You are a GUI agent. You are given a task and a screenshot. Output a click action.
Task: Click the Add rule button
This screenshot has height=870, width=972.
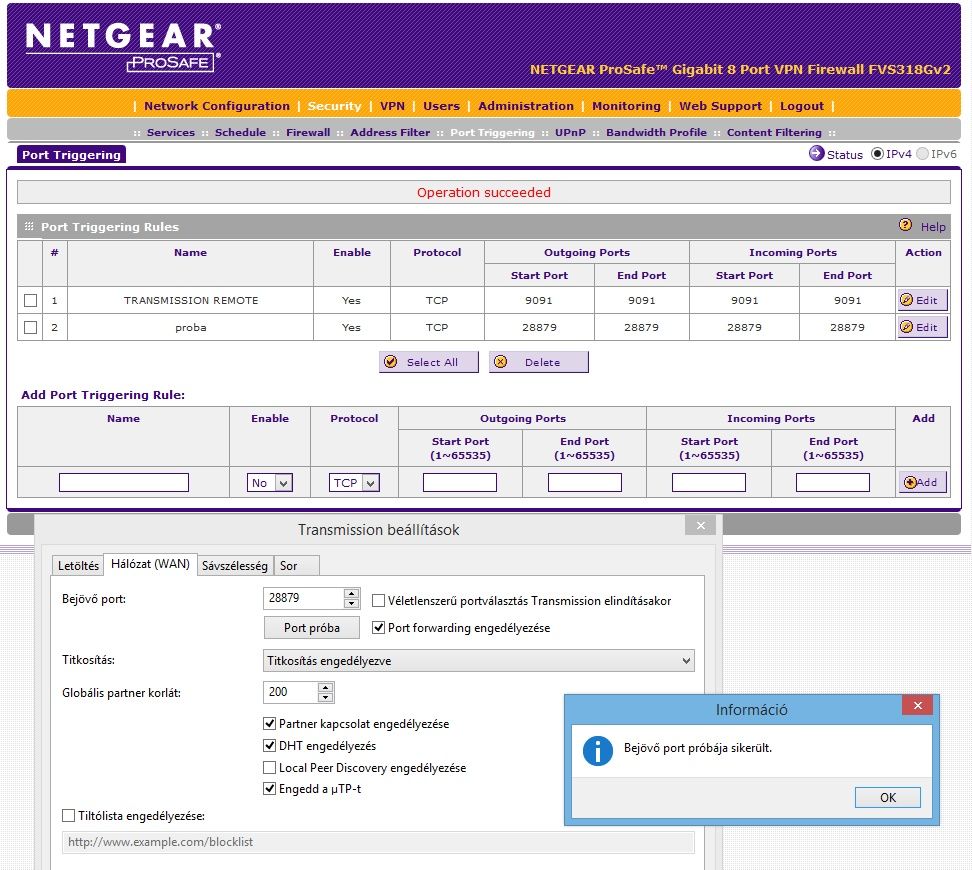(x=922, y=482)
